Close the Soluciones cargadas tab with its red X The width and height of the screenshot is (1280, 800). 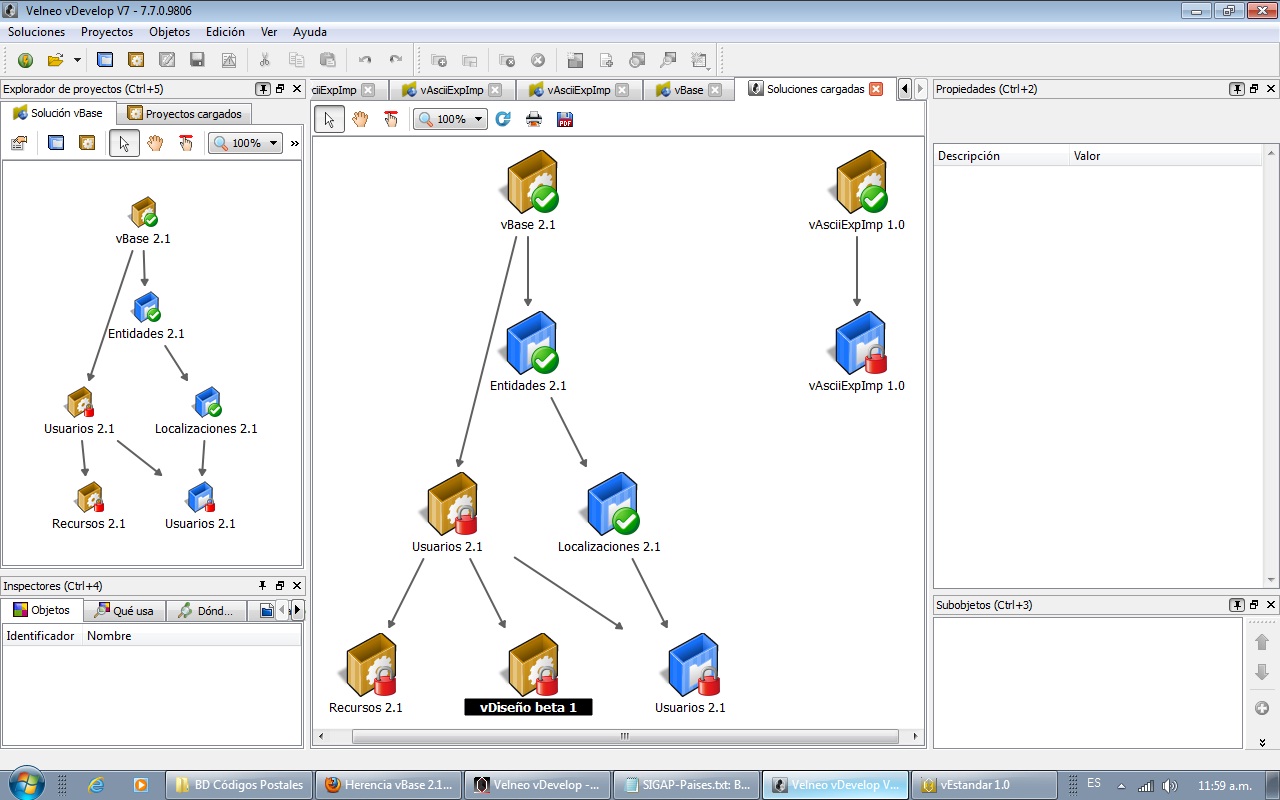pyautogui.click(x=876, y=89)
